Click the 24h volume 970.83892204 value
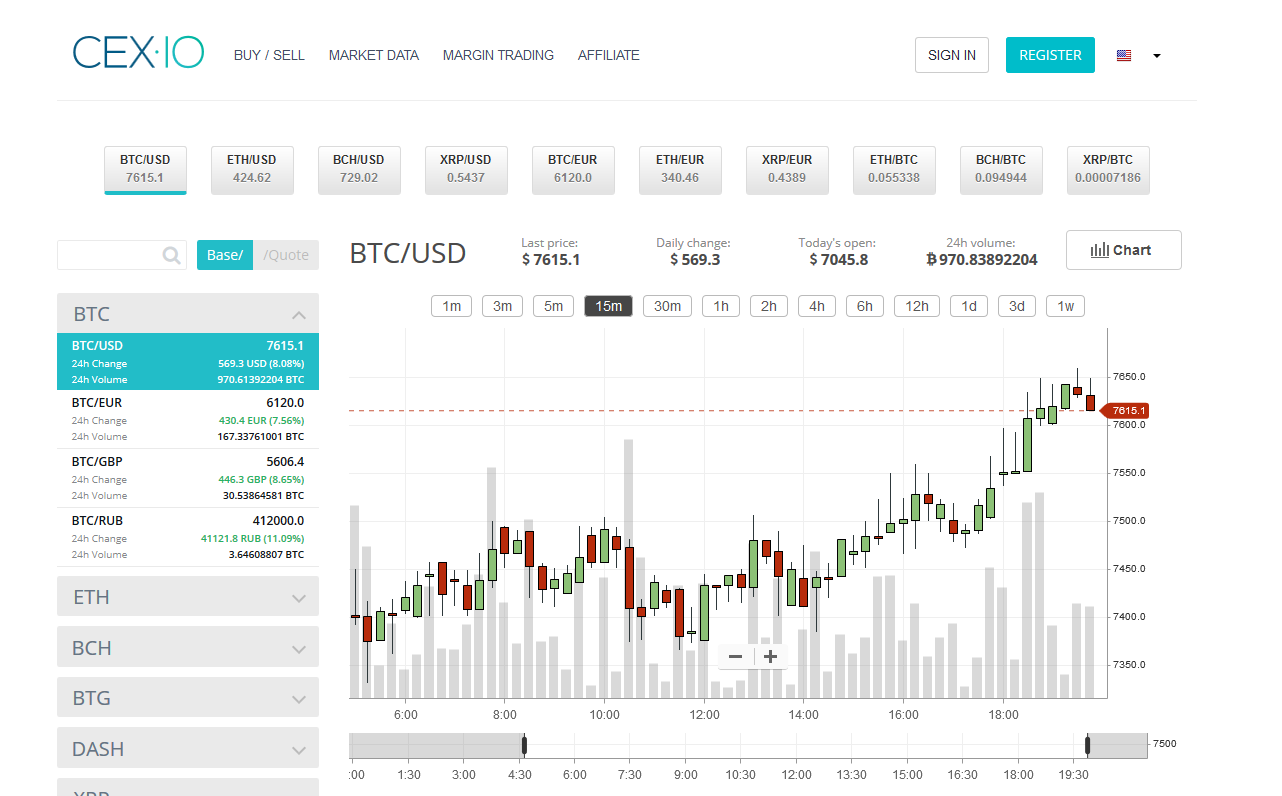Image resolution: width=1282 pixels, height=796 pixels. pyautogui.click(x=982, y=260)
